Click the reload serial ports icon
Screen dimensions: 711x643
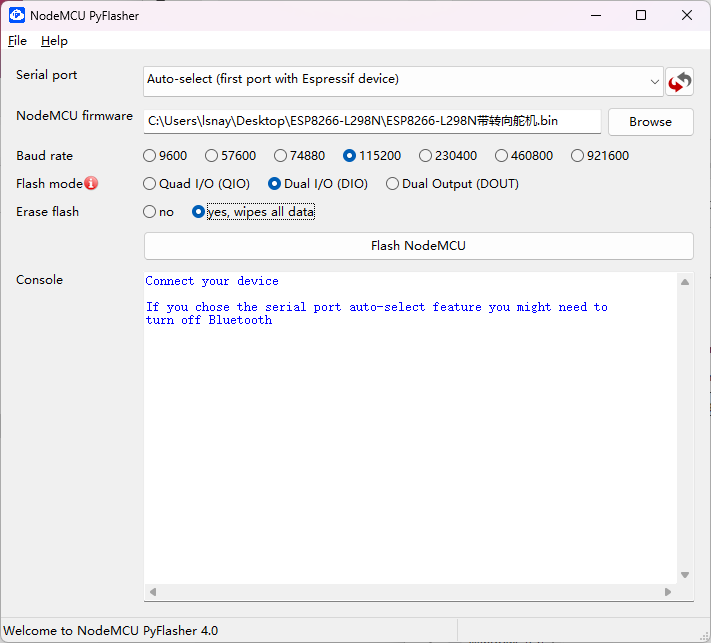679,82
